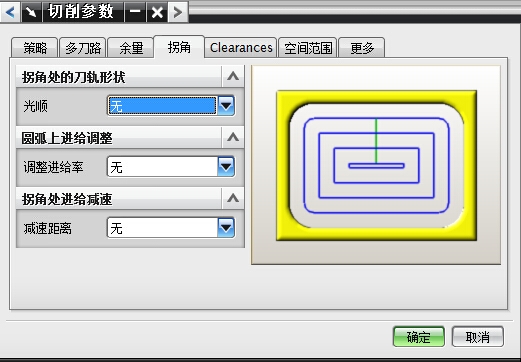Click the forward arrow in title bar
Viewport: 521px width, 362px height.
[178, 12]
